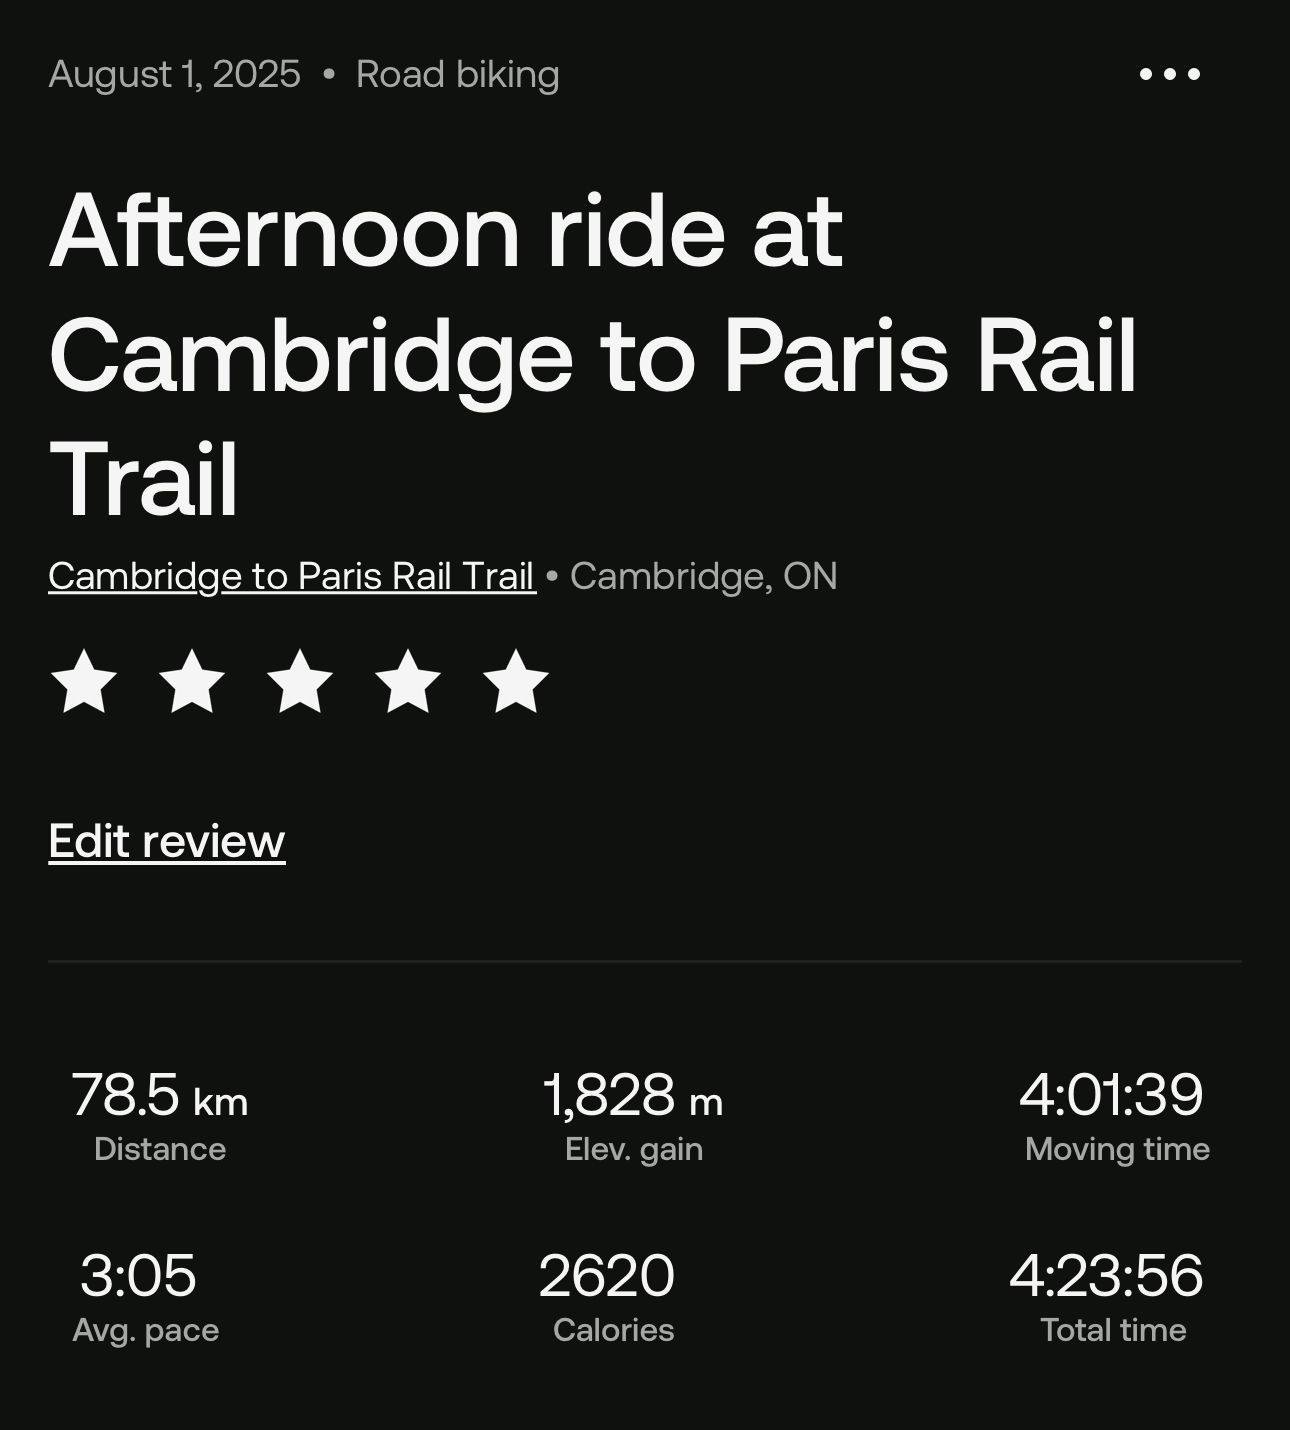1290x1430 pixels.
Task: Select the fifth rating star
Action: click(x=516, y=681)
